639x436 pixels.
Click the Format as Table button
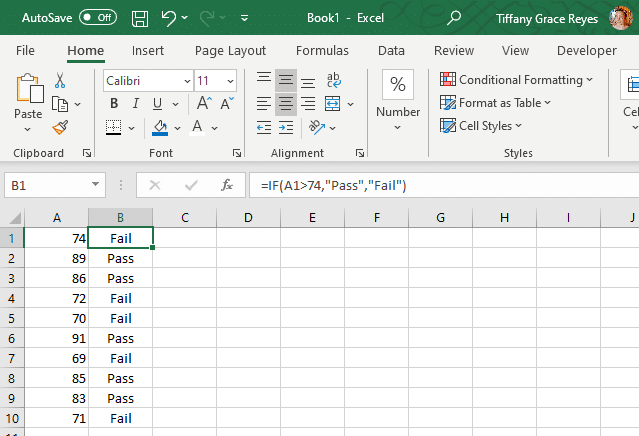496,103
